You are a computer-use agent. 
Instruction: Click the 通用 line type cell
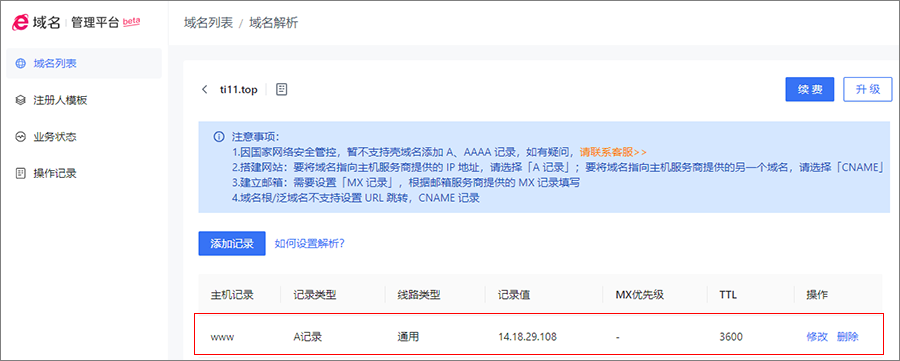pos(408,337)
